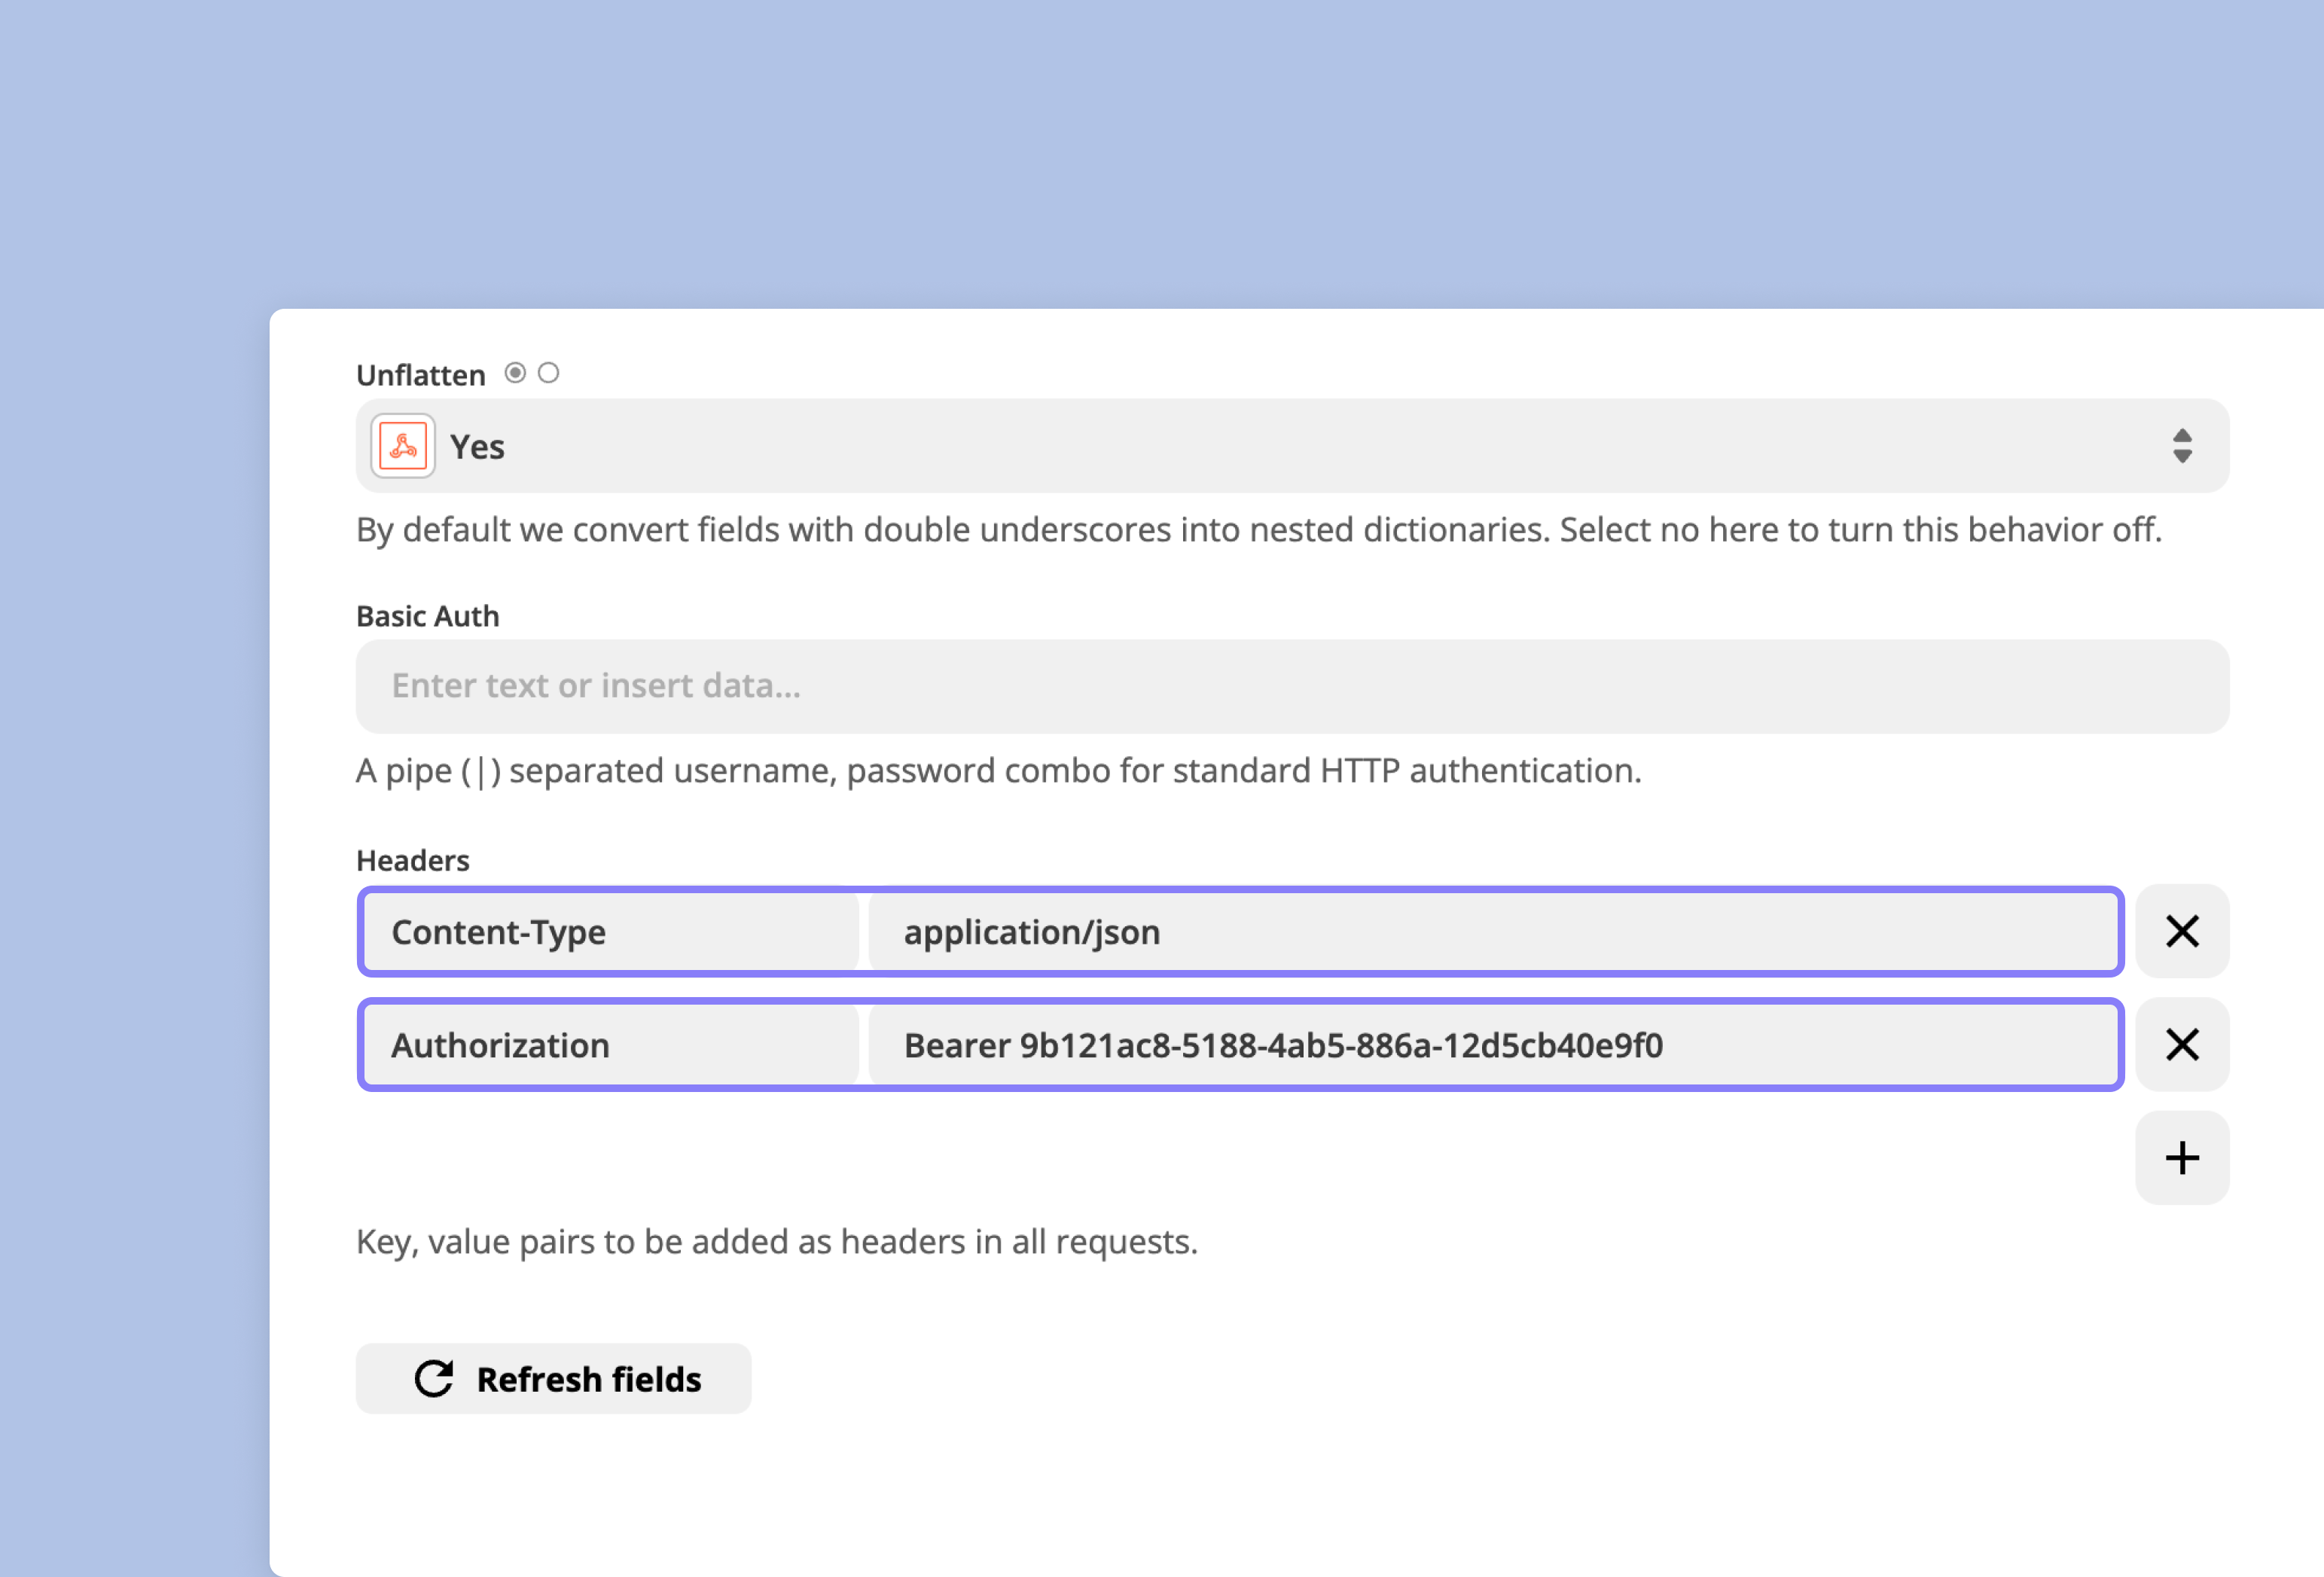Select the second Unflatten radio button

[x=548, y=373]
